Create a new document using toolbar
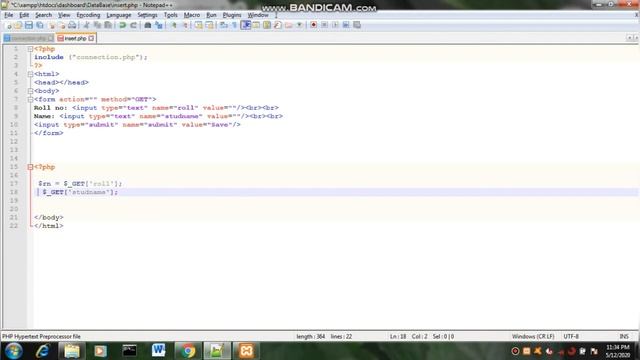 click(8, 25)
